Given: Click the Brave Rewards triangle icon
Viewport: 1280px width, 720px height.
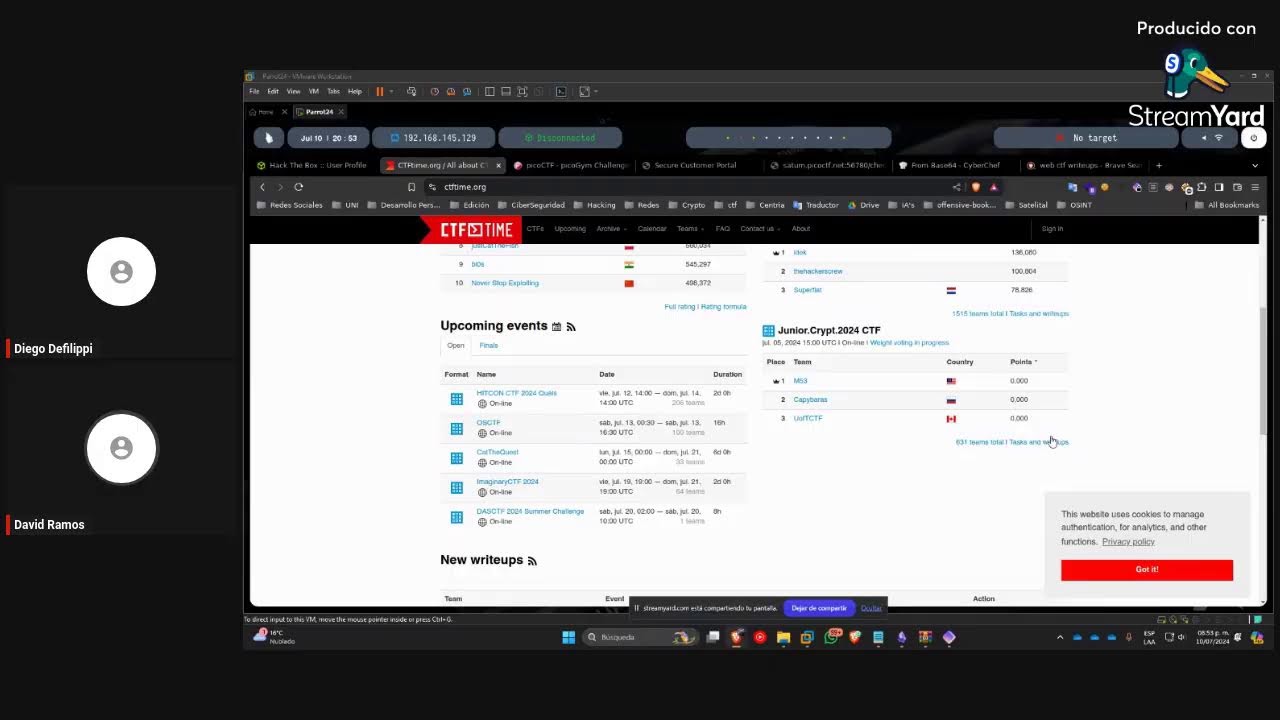Looking at the screenshot, I should click(993, 187).
